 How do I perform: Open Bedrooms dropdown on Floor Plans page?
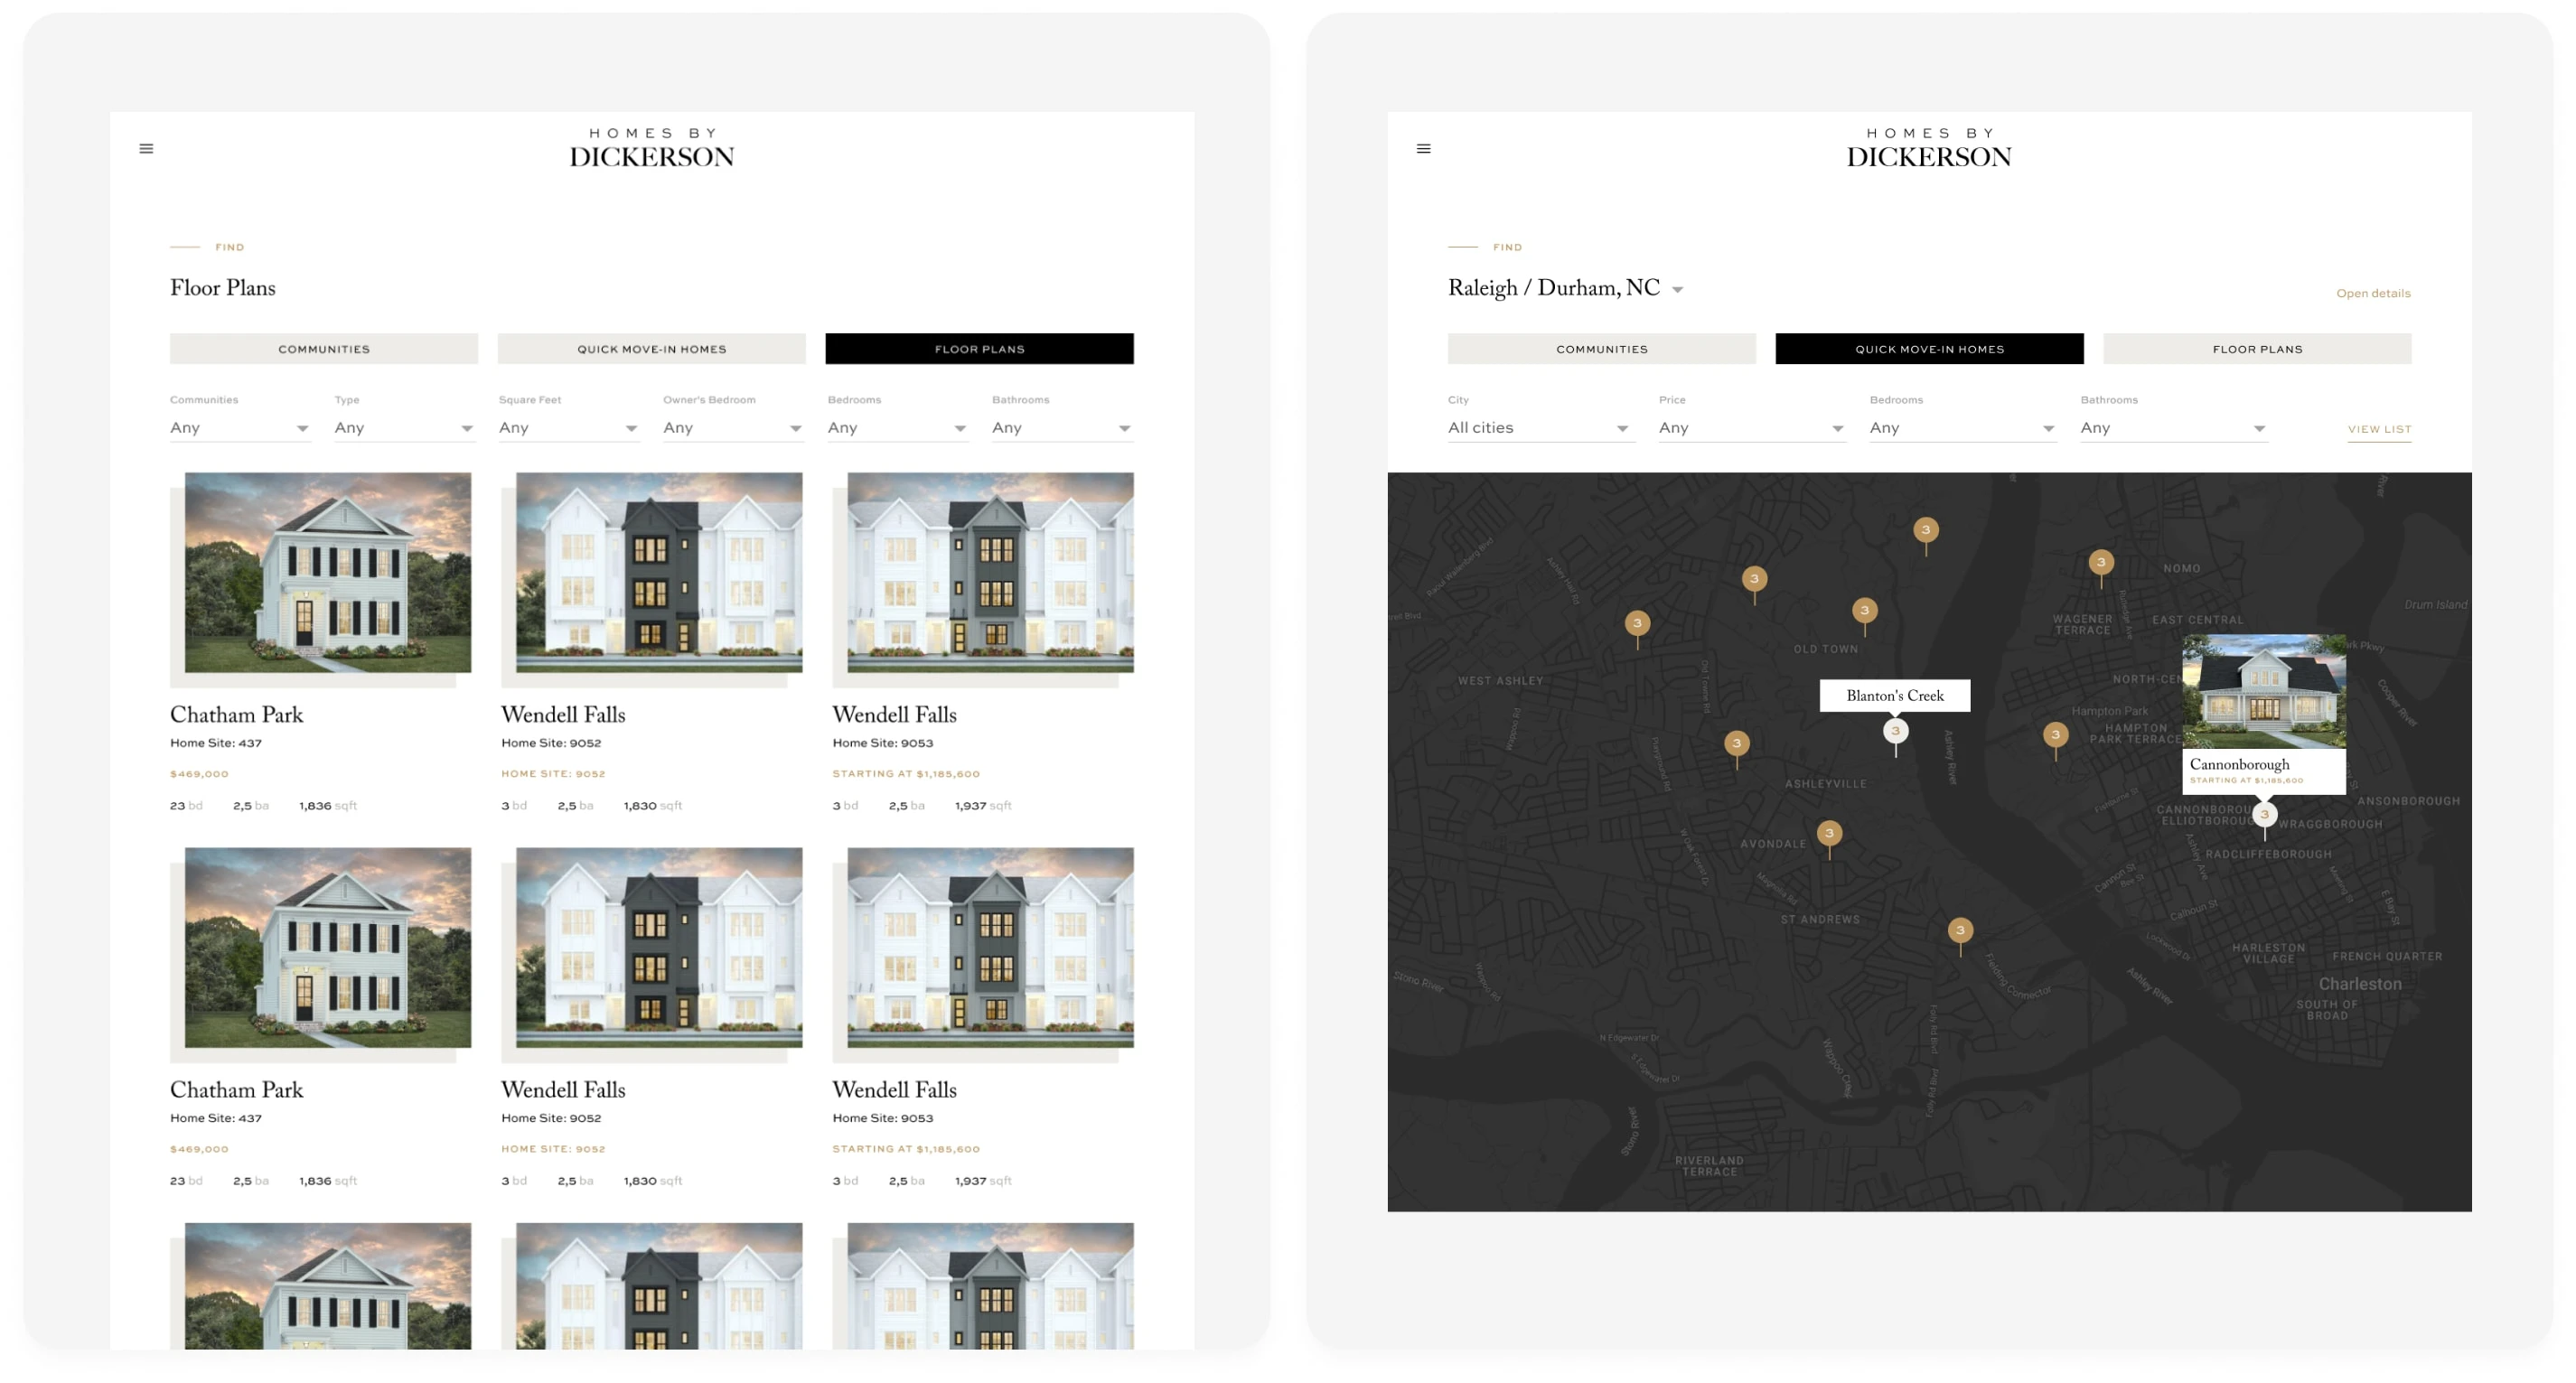[x=897, y=428]
